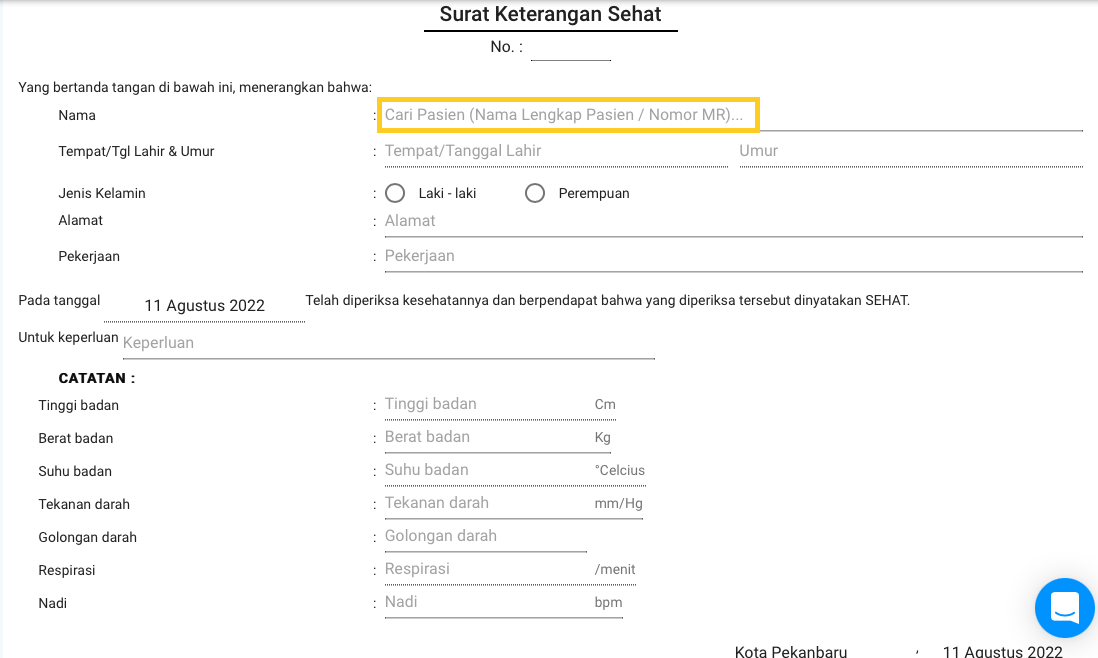Click the Surat Keterangan Sehat title

point(550,14)
